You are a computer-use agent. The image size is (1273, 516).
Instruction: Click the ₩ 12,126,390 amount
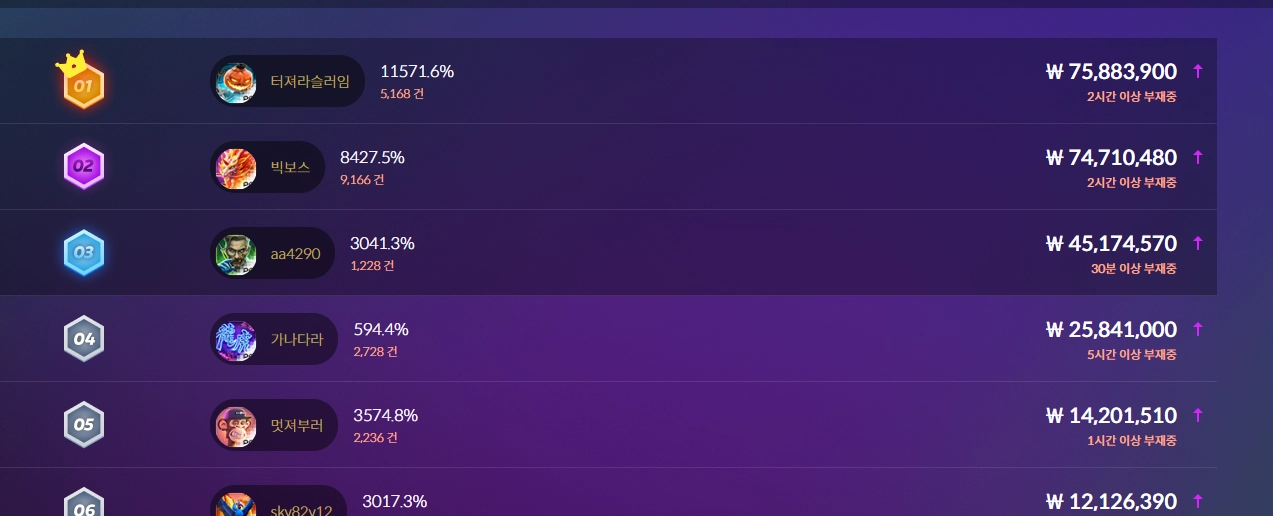[x=1111, y=501]
